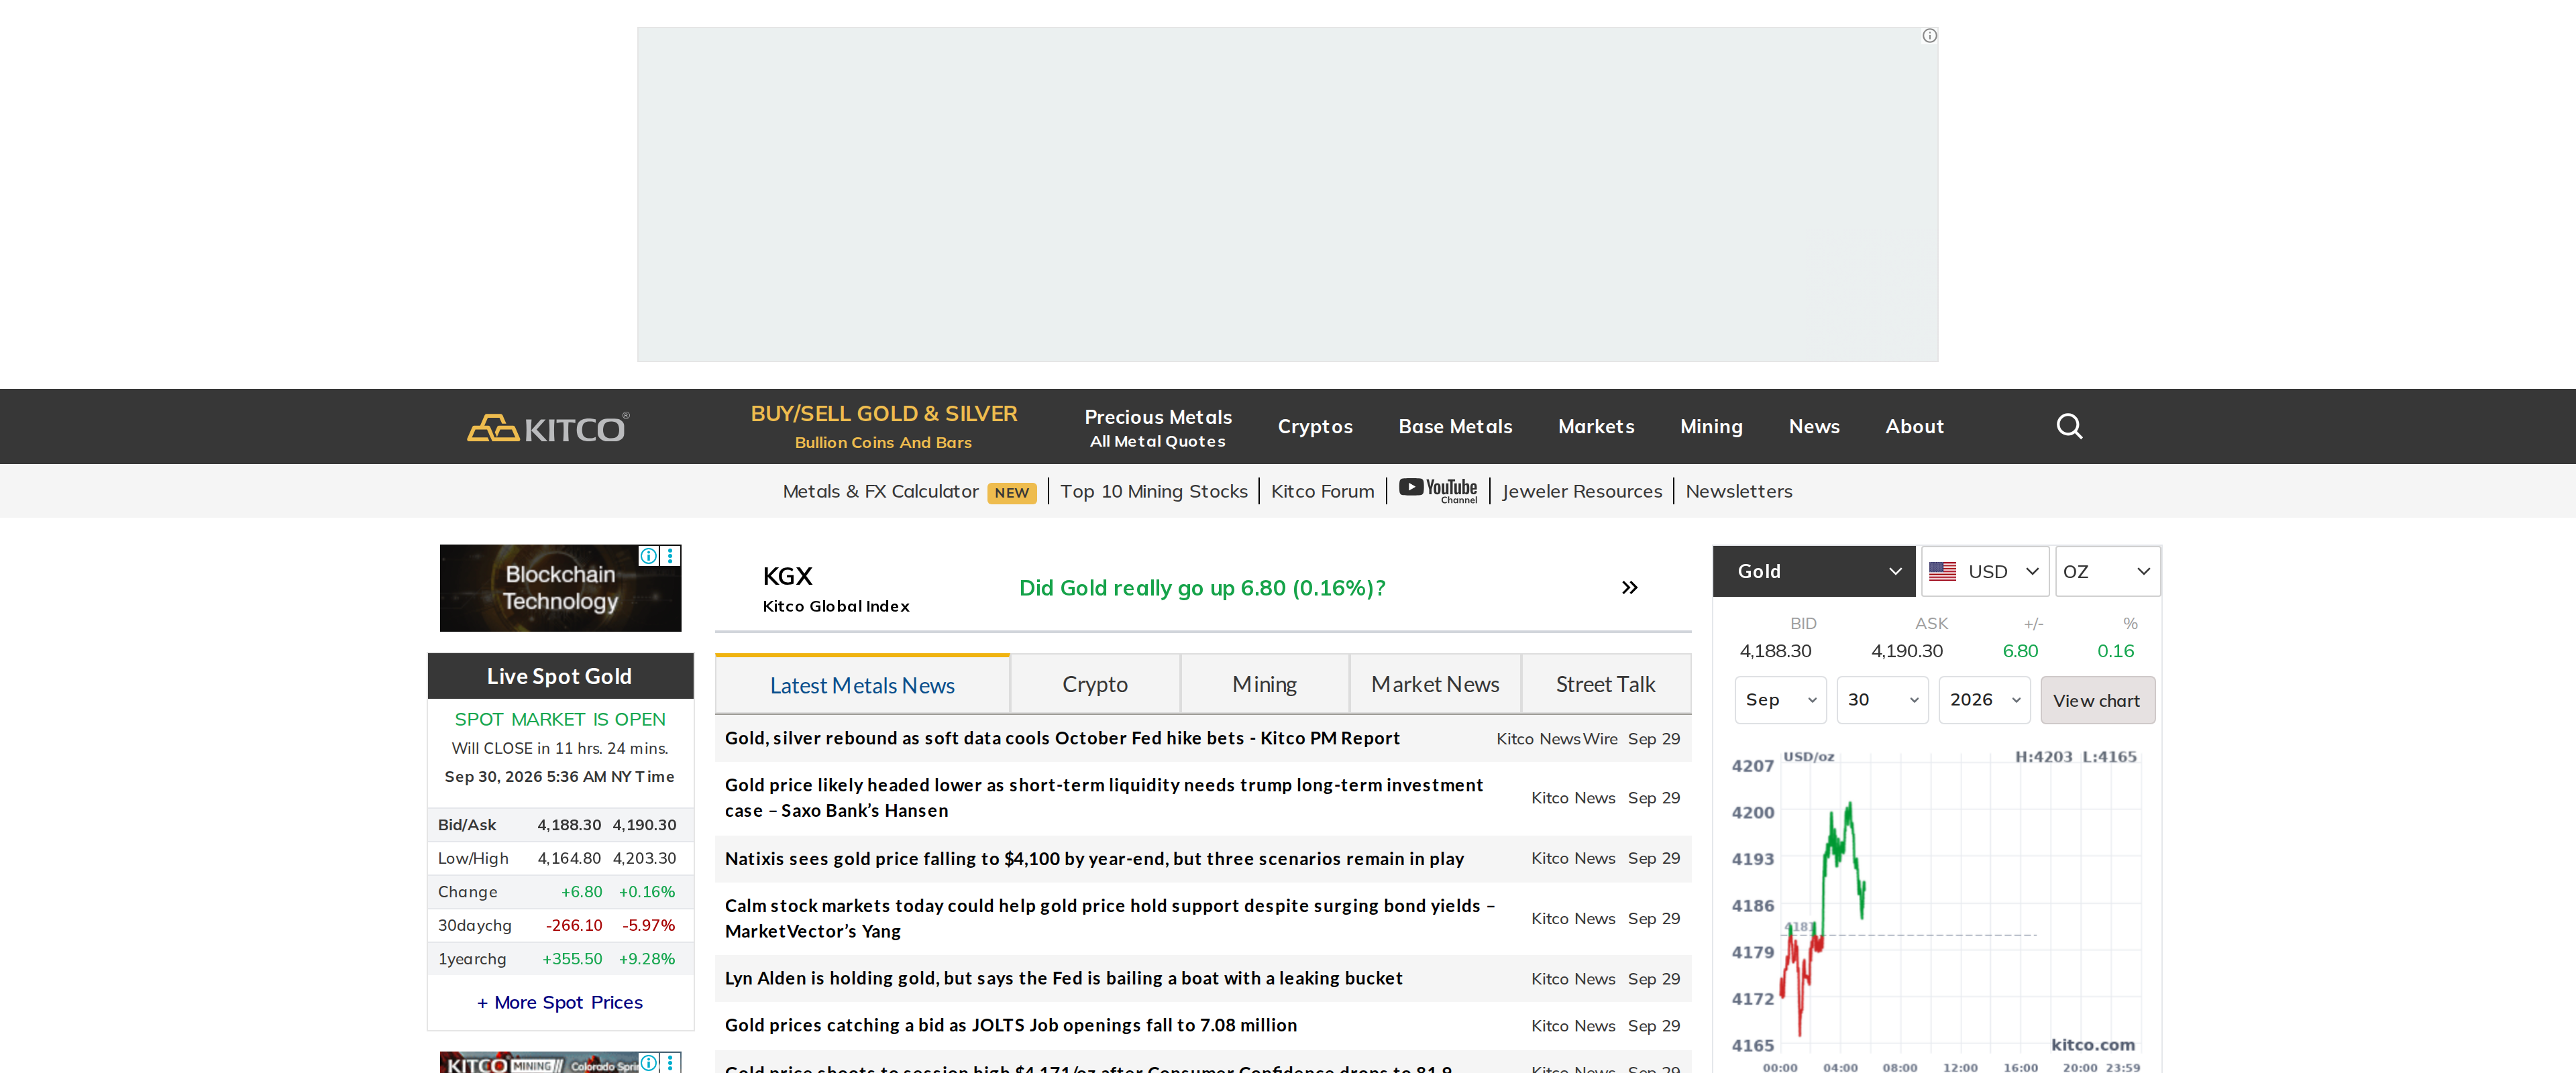The width and height of the screenshot is (2576, 1073).
Task: Switch to the Mining news tab
Action: [x=1265, y=685]
